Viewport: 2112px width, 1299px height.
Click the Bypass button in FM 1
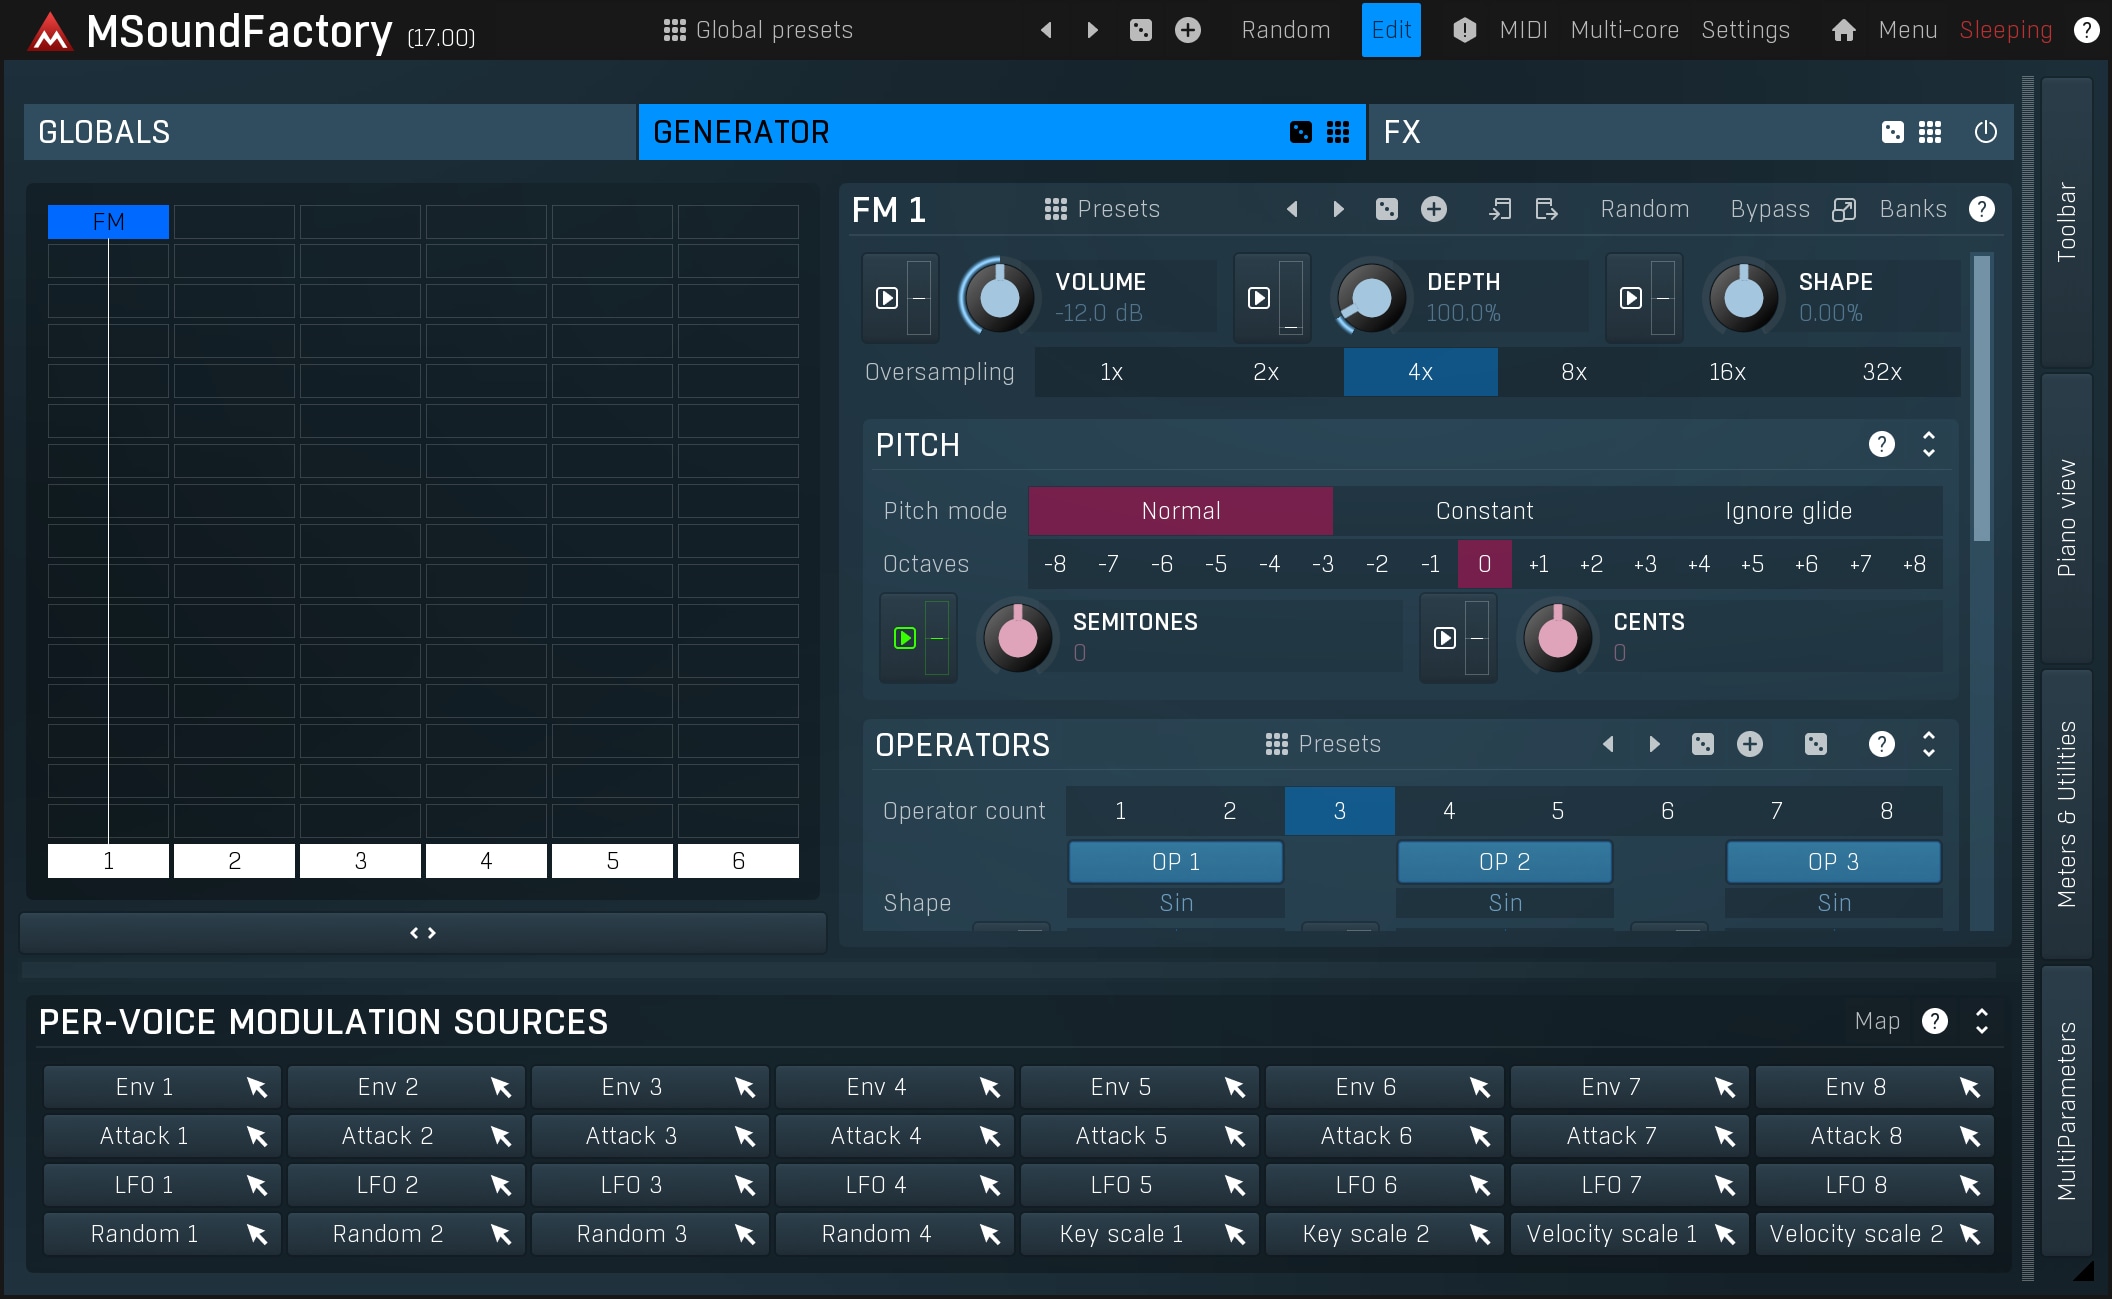pyautogui.click(x=1769, y=209)
